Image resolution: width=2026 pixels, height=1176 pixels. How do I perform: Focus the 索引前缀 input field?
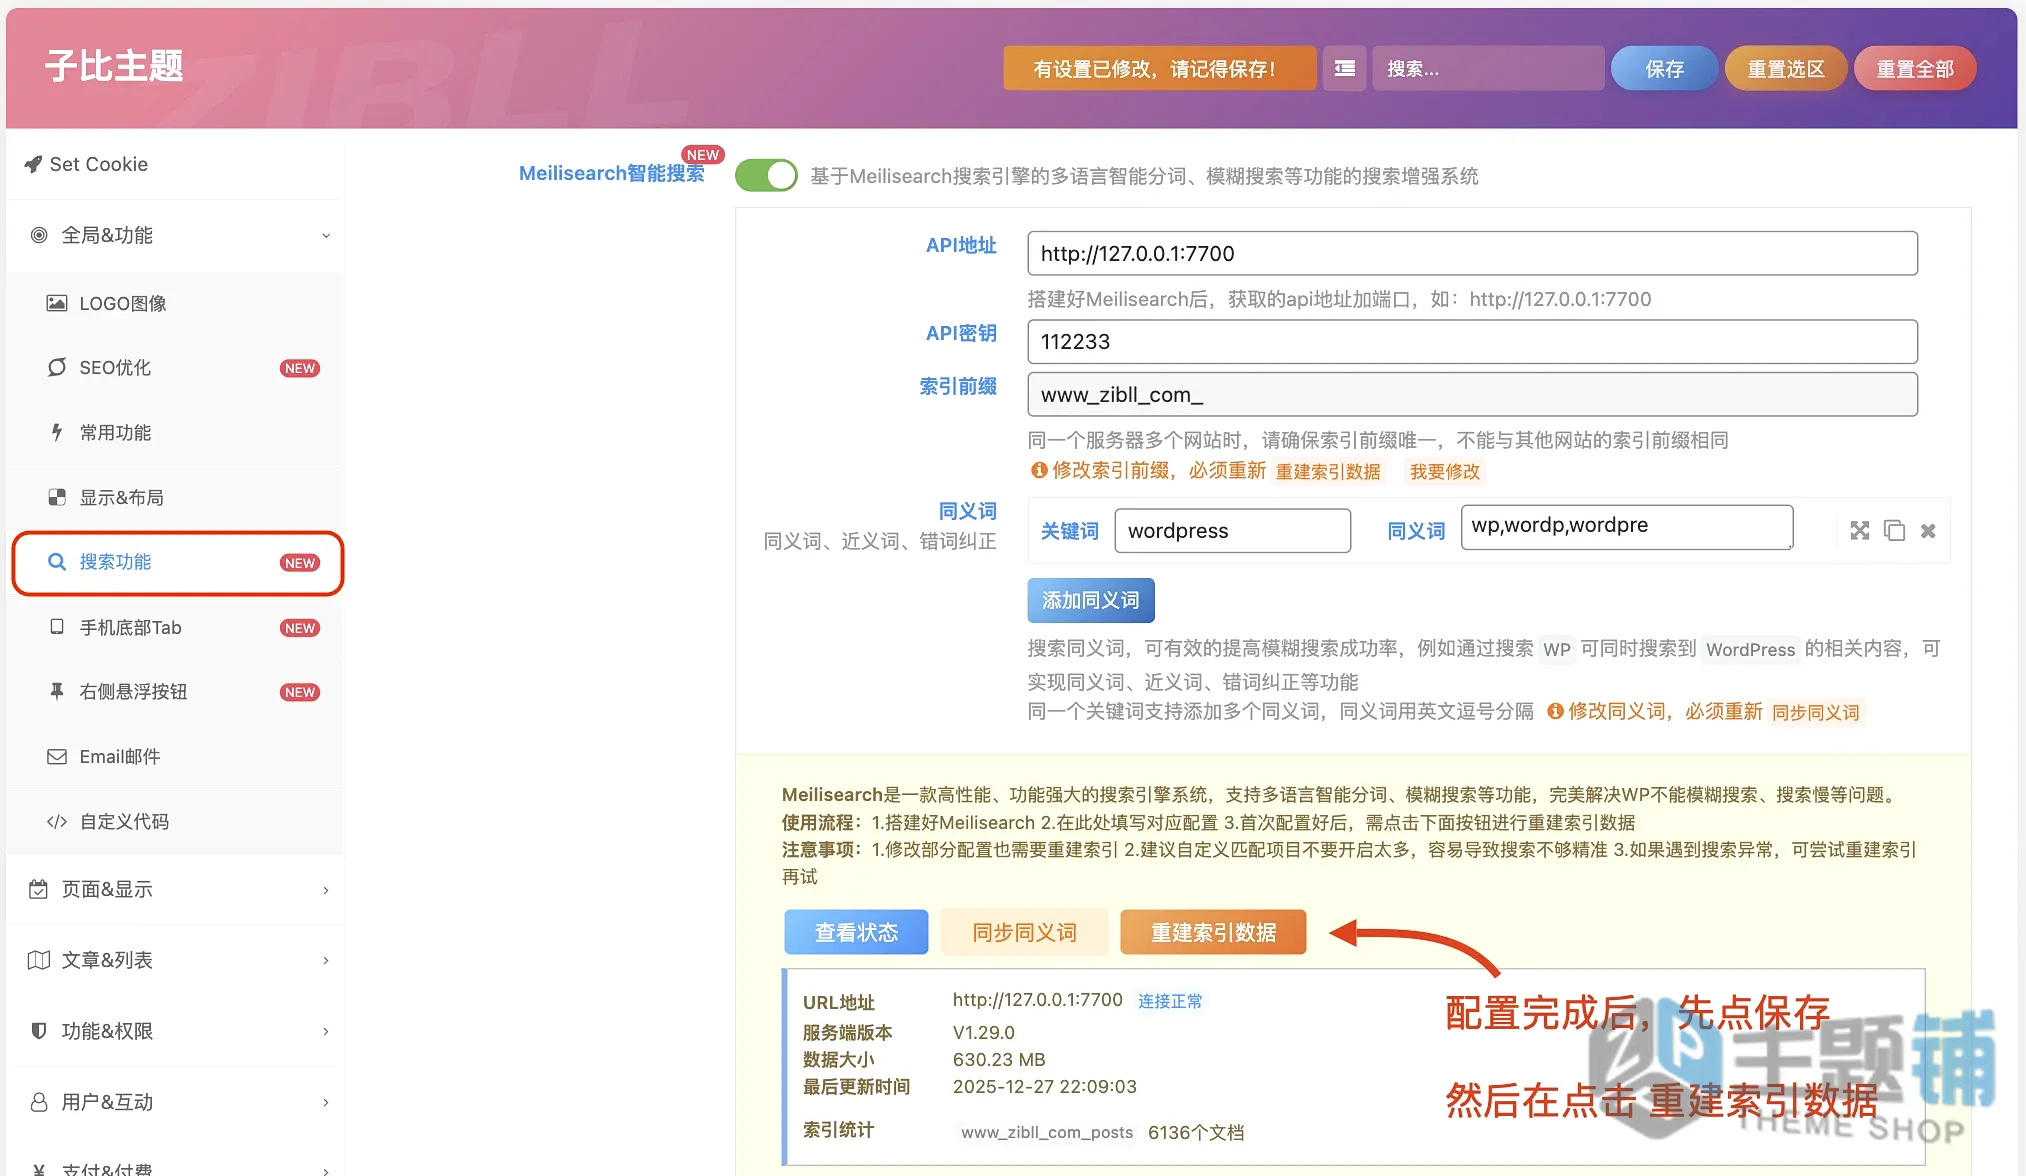pos(1472,395)
